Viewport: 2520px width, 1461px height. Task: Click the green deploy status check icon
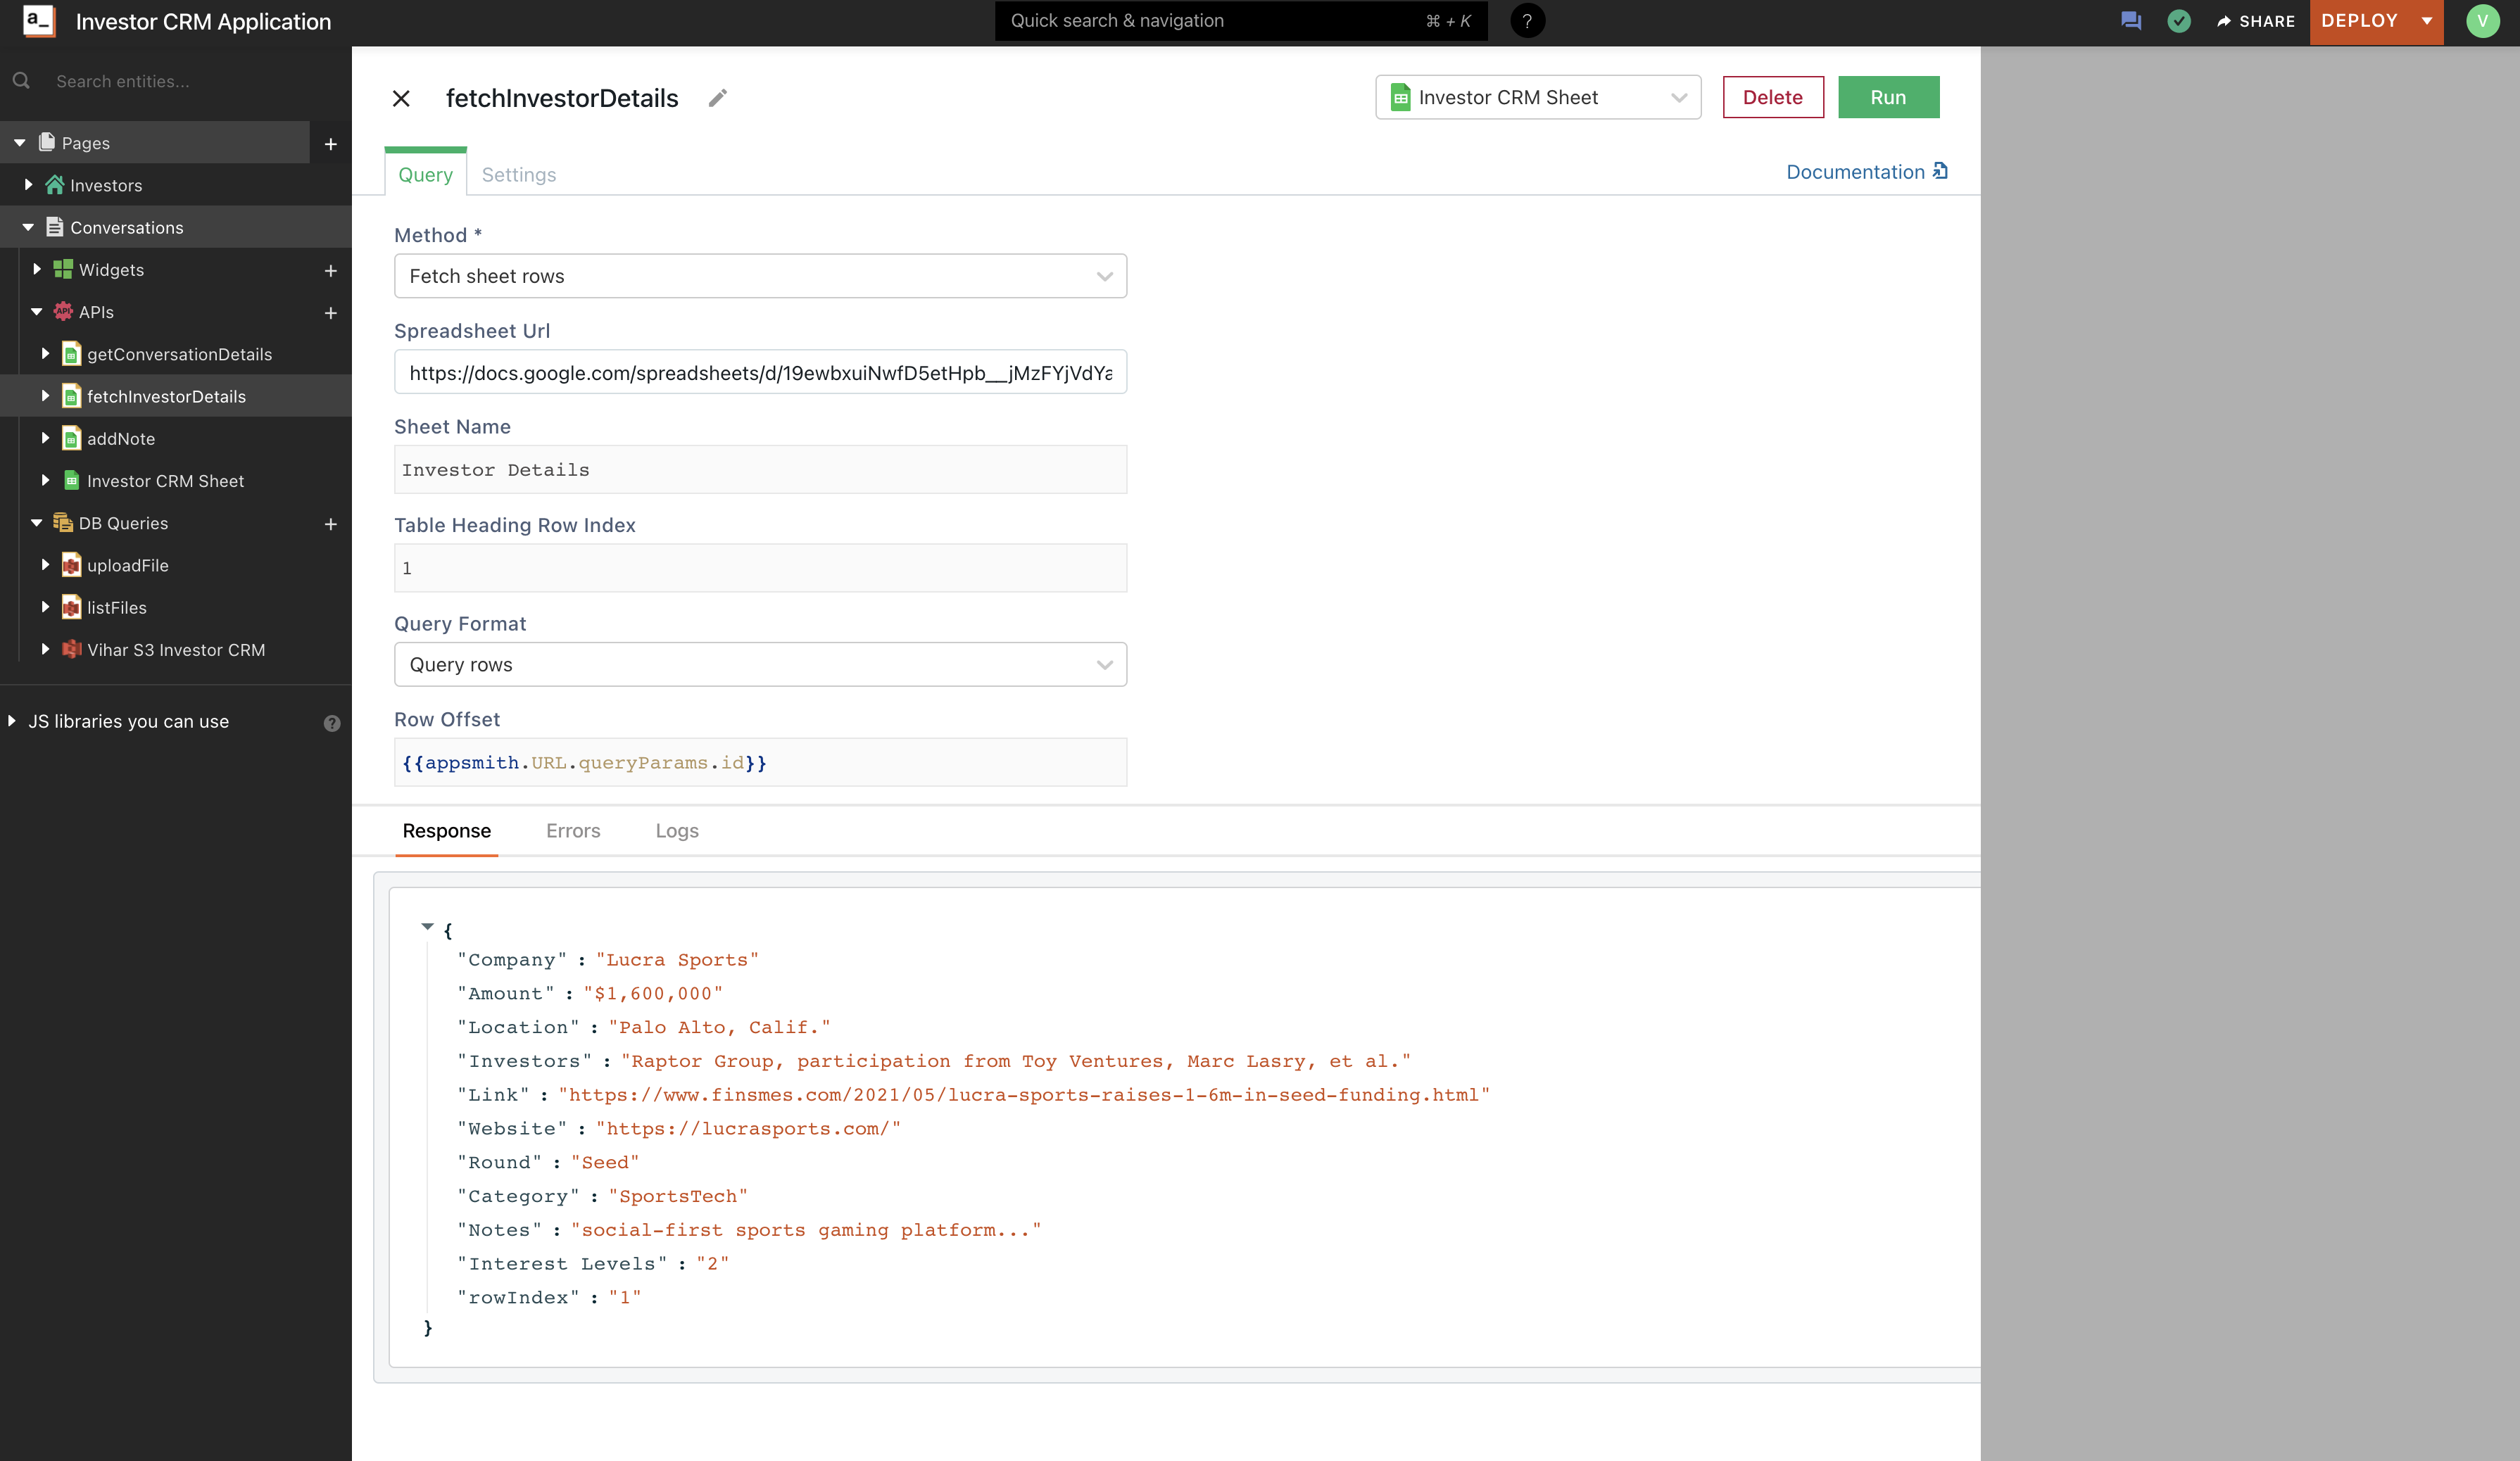coord(2180,20)
